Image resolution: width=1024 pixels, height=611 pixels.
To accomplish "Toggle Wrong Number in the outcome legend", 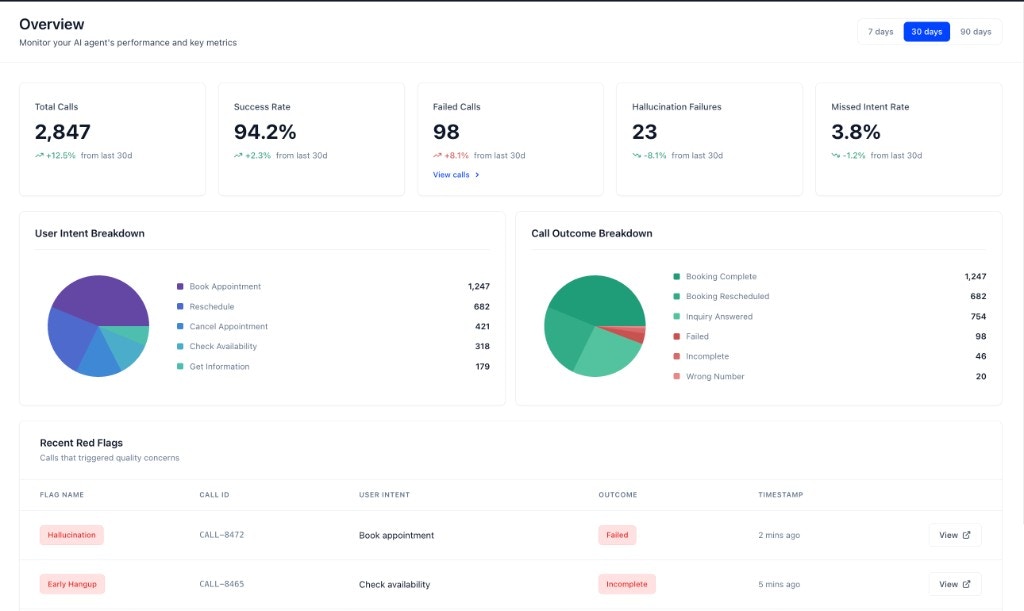I will 712,376.
